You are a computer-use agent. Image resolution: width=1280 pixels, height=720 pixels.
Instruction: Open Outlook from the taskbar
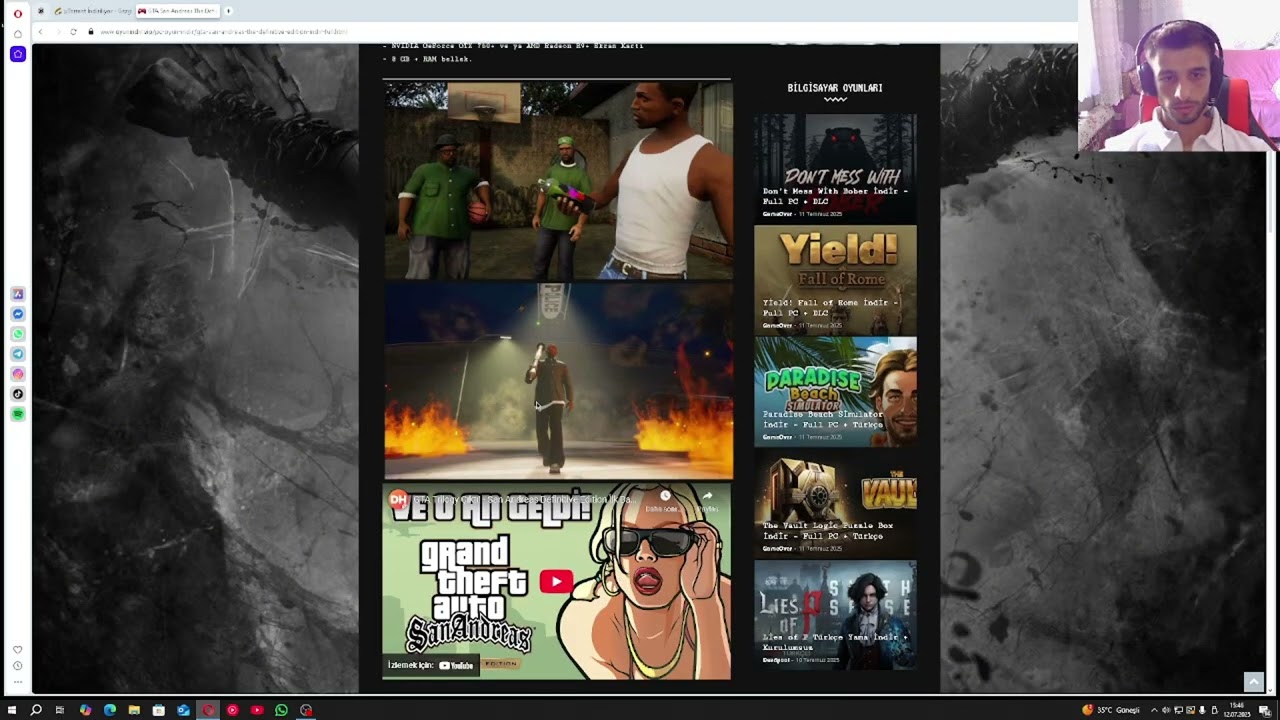[183, 710]
